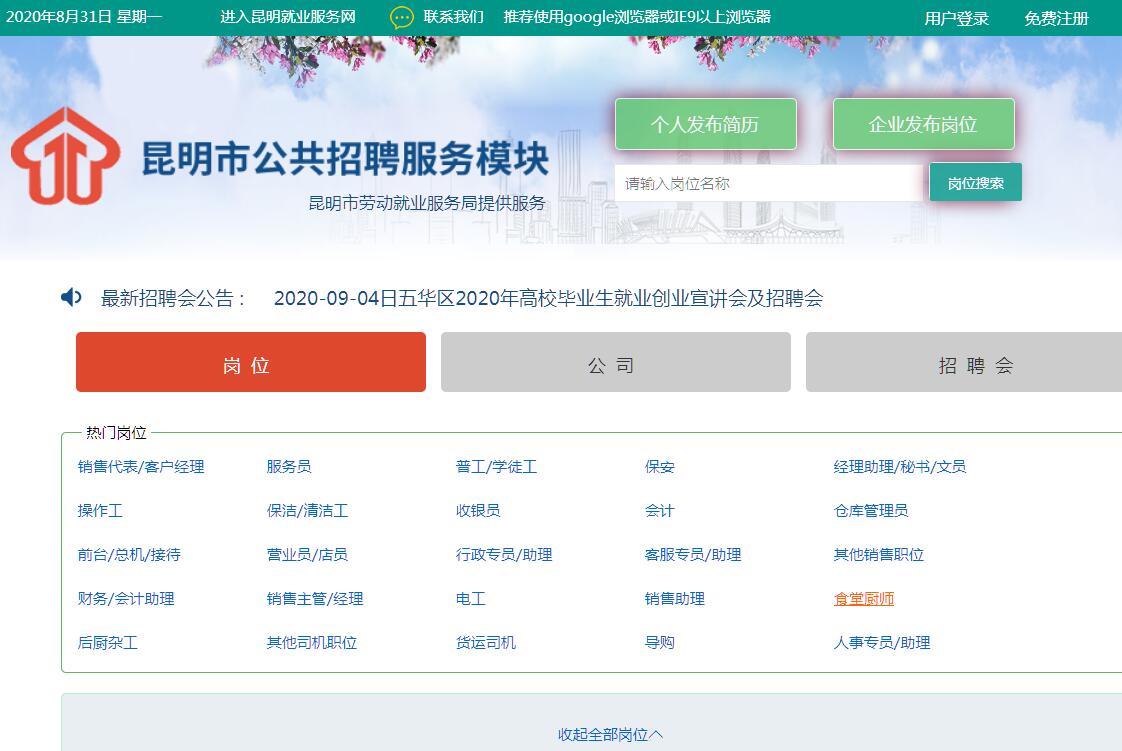The image size is (1122, 751).
Task: Open the latest job fair announcement link
Action: click(x=548, y=299)
